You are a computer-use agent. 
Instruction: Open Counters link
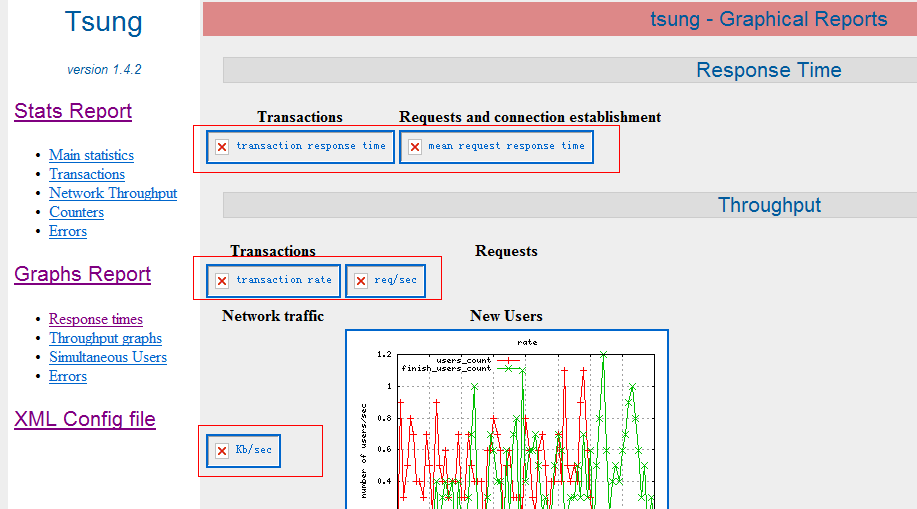[x=76, y=212]
